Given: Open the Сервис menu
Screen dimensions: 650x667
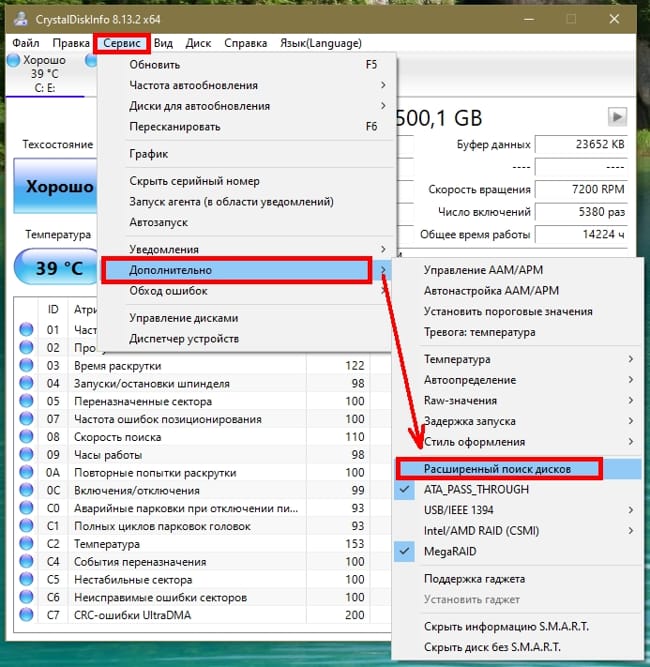Looking at the screenshot, I should (x=122, y=43).
